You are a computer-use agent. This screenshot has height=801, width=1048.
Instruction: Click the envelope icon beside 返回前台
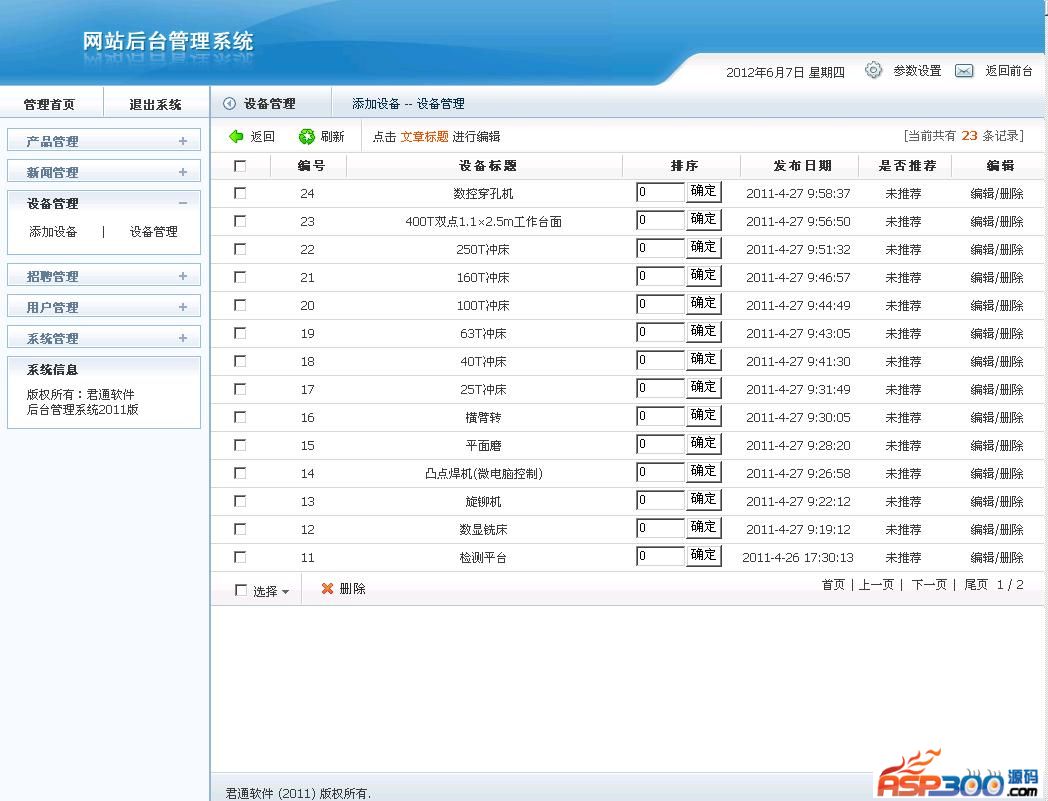(964, 71)
